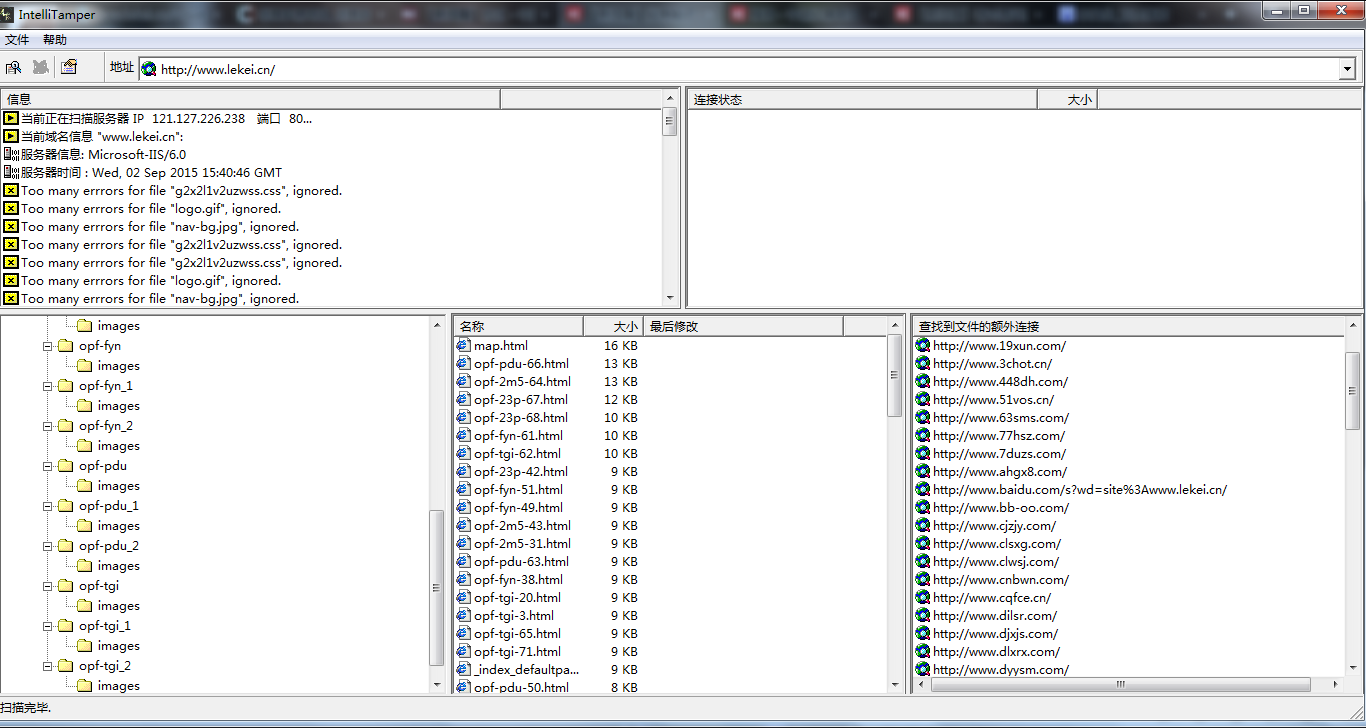The width and height of the screenshot is (1366, 728).
Task: Select the opf-tgi_1 tree folder
Action: (x=105, y=626)
